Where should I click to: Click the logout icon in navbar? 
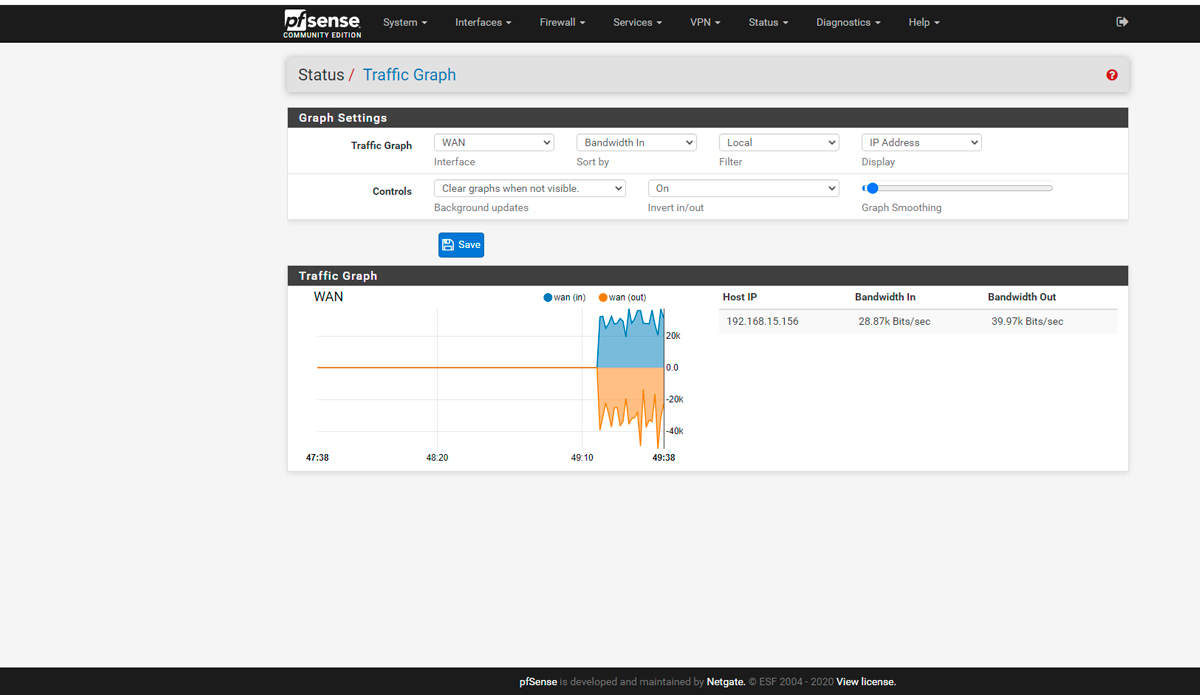[1122, 22]
